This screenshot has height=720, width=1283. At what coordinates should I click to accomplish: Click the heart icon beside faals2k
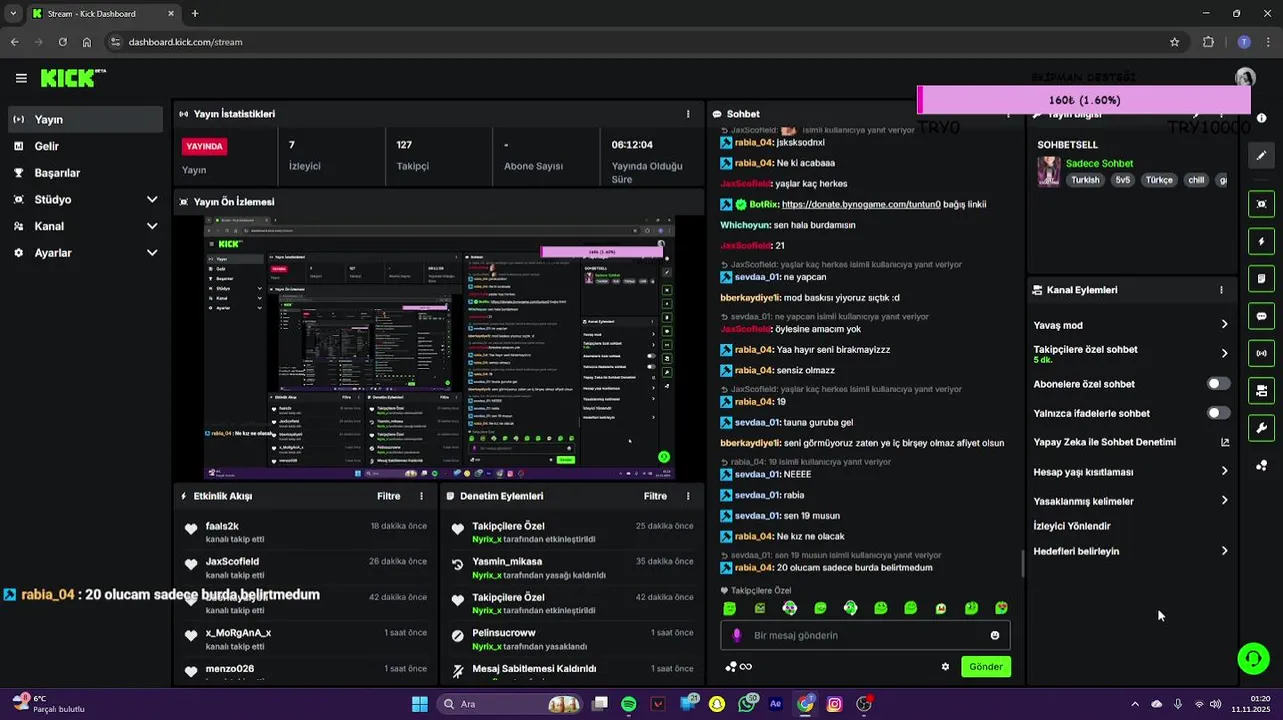tap(191, 530)
